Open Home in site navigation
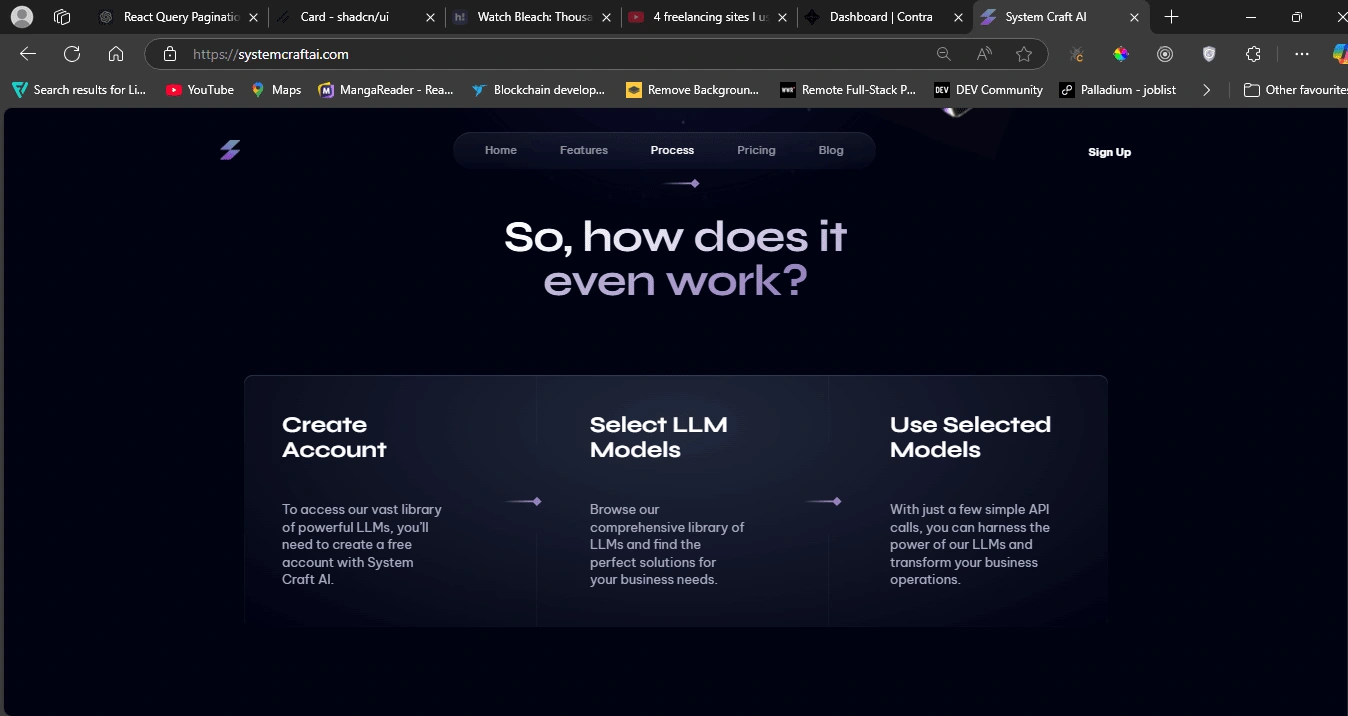 click(501, 150)
